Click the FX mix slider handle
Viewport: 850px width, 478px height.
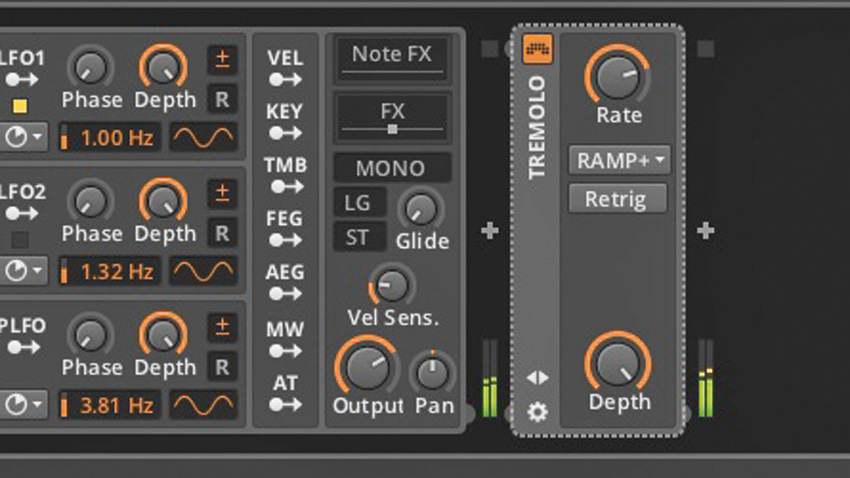point(392,129)
